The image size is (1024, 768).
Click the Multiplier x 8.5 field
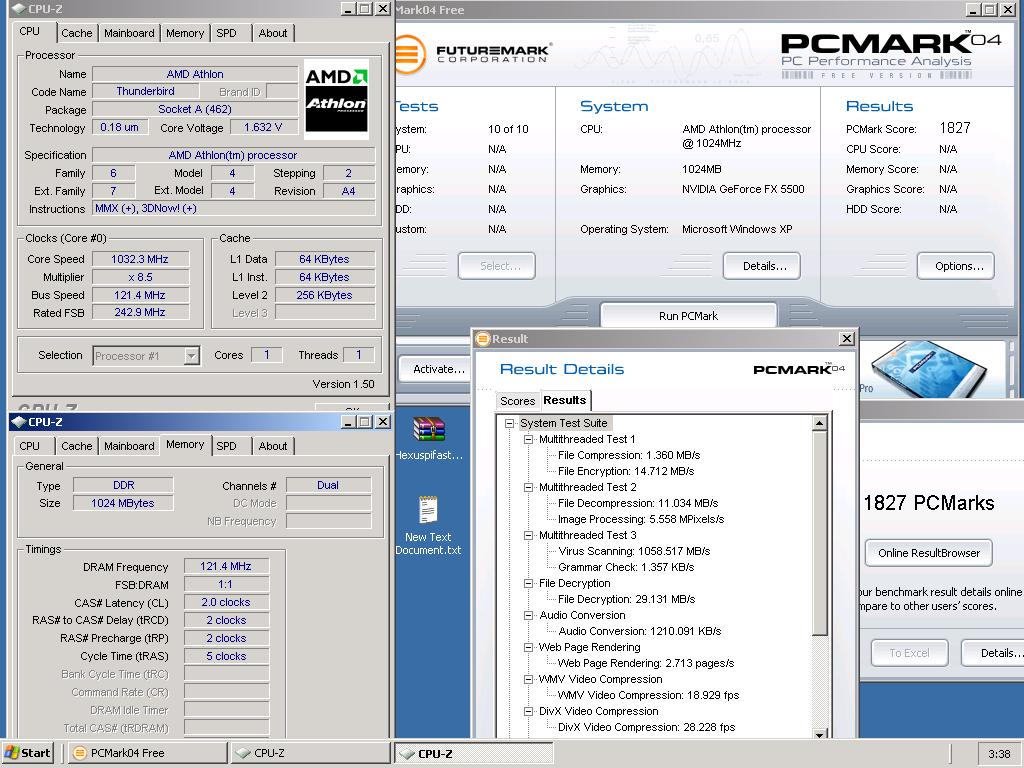click(x=140, y=277)
